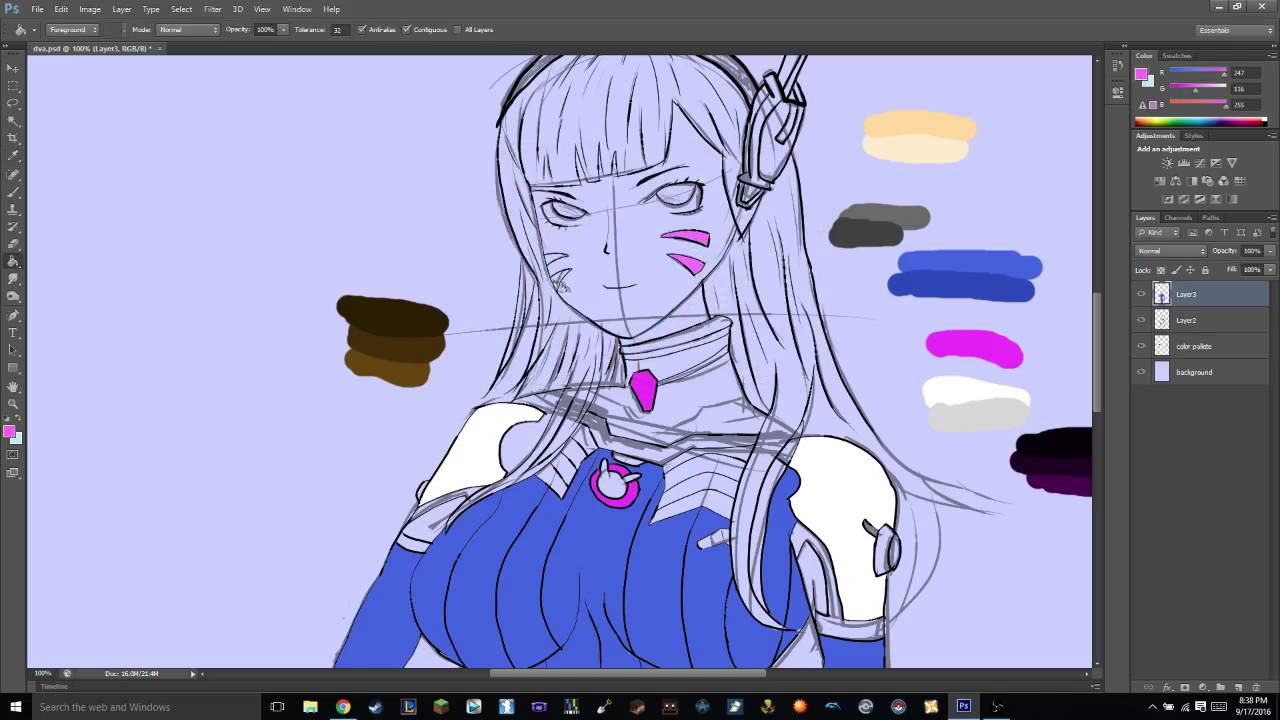
Task: Switch to the Swatches tab
Action: tap(1177, 56)
